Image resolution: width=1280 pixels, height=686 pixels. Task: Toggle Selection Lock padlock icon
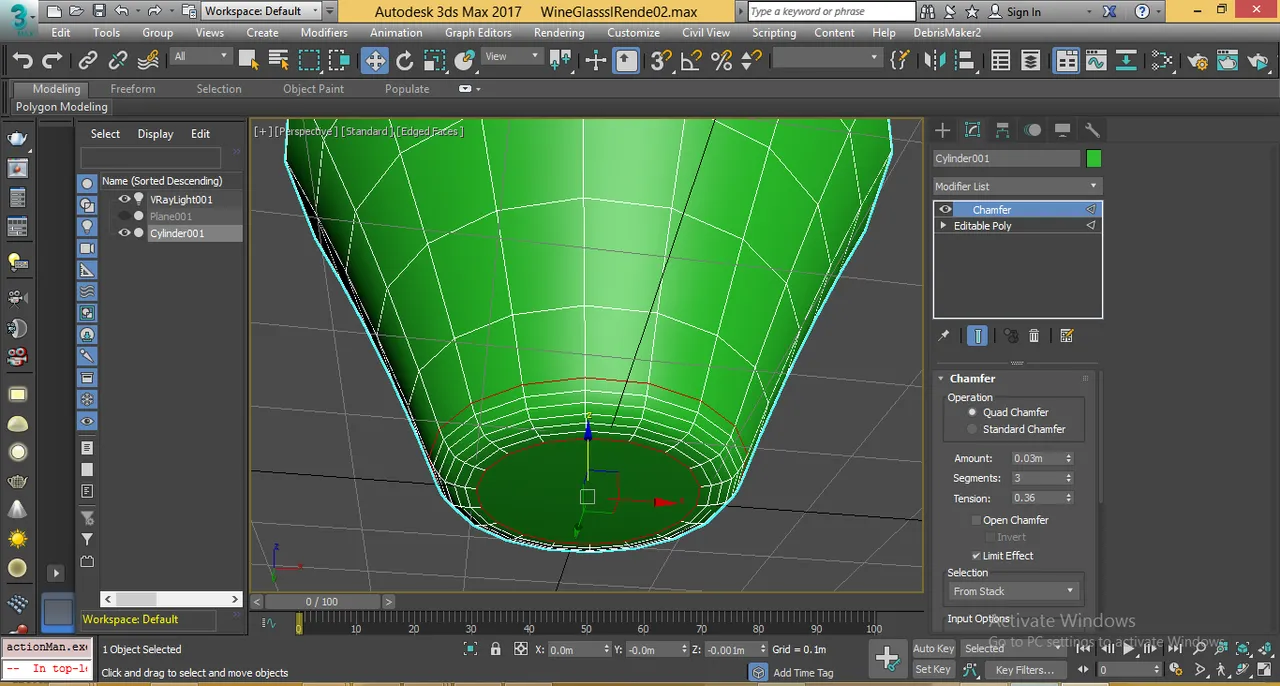point(495,649)
